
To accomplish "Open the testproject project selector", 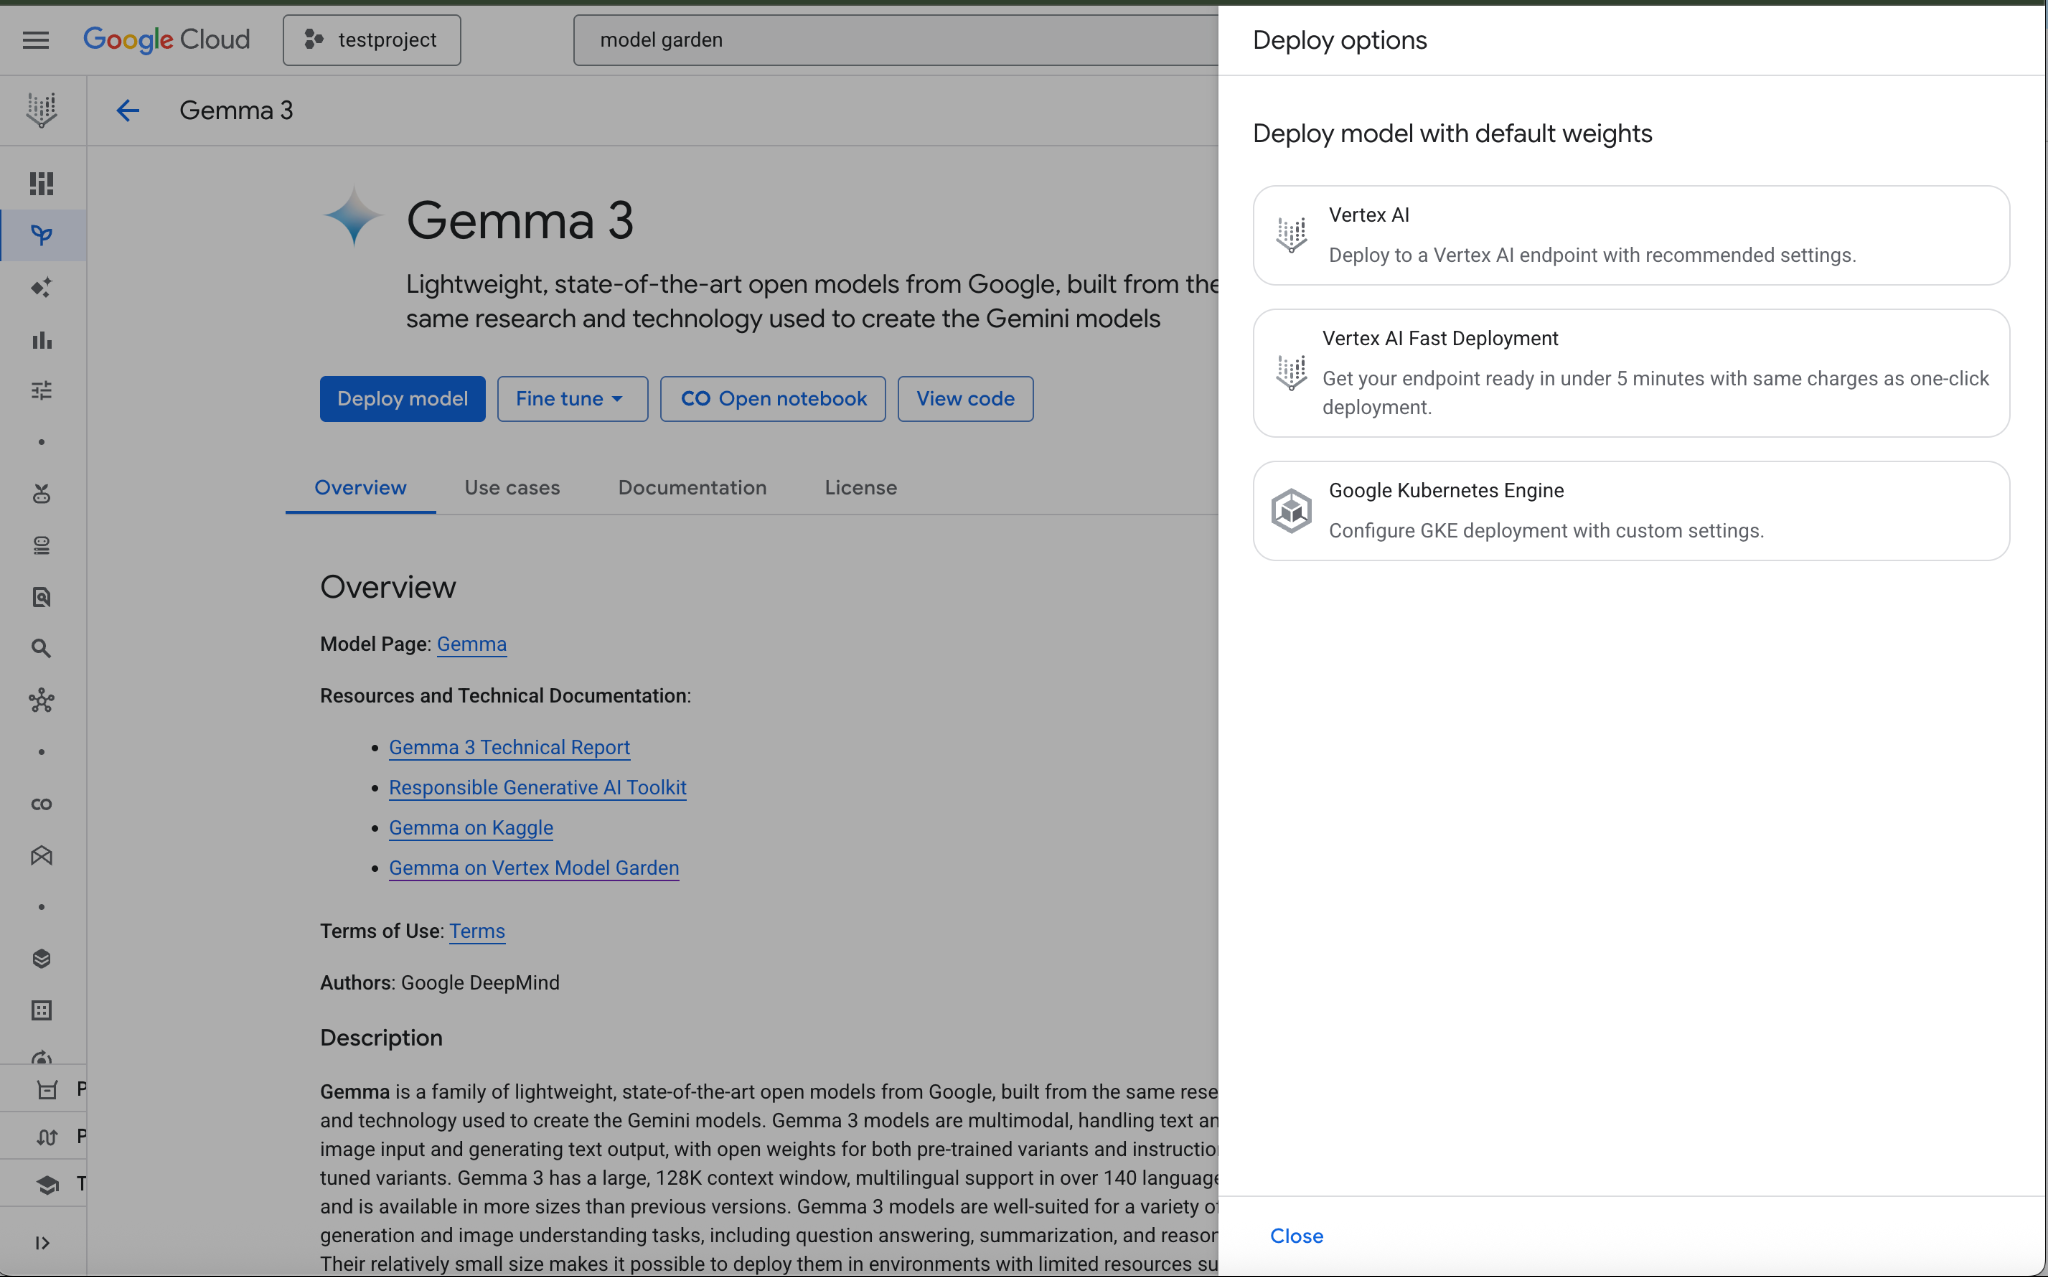I will [x=372, y=40].
